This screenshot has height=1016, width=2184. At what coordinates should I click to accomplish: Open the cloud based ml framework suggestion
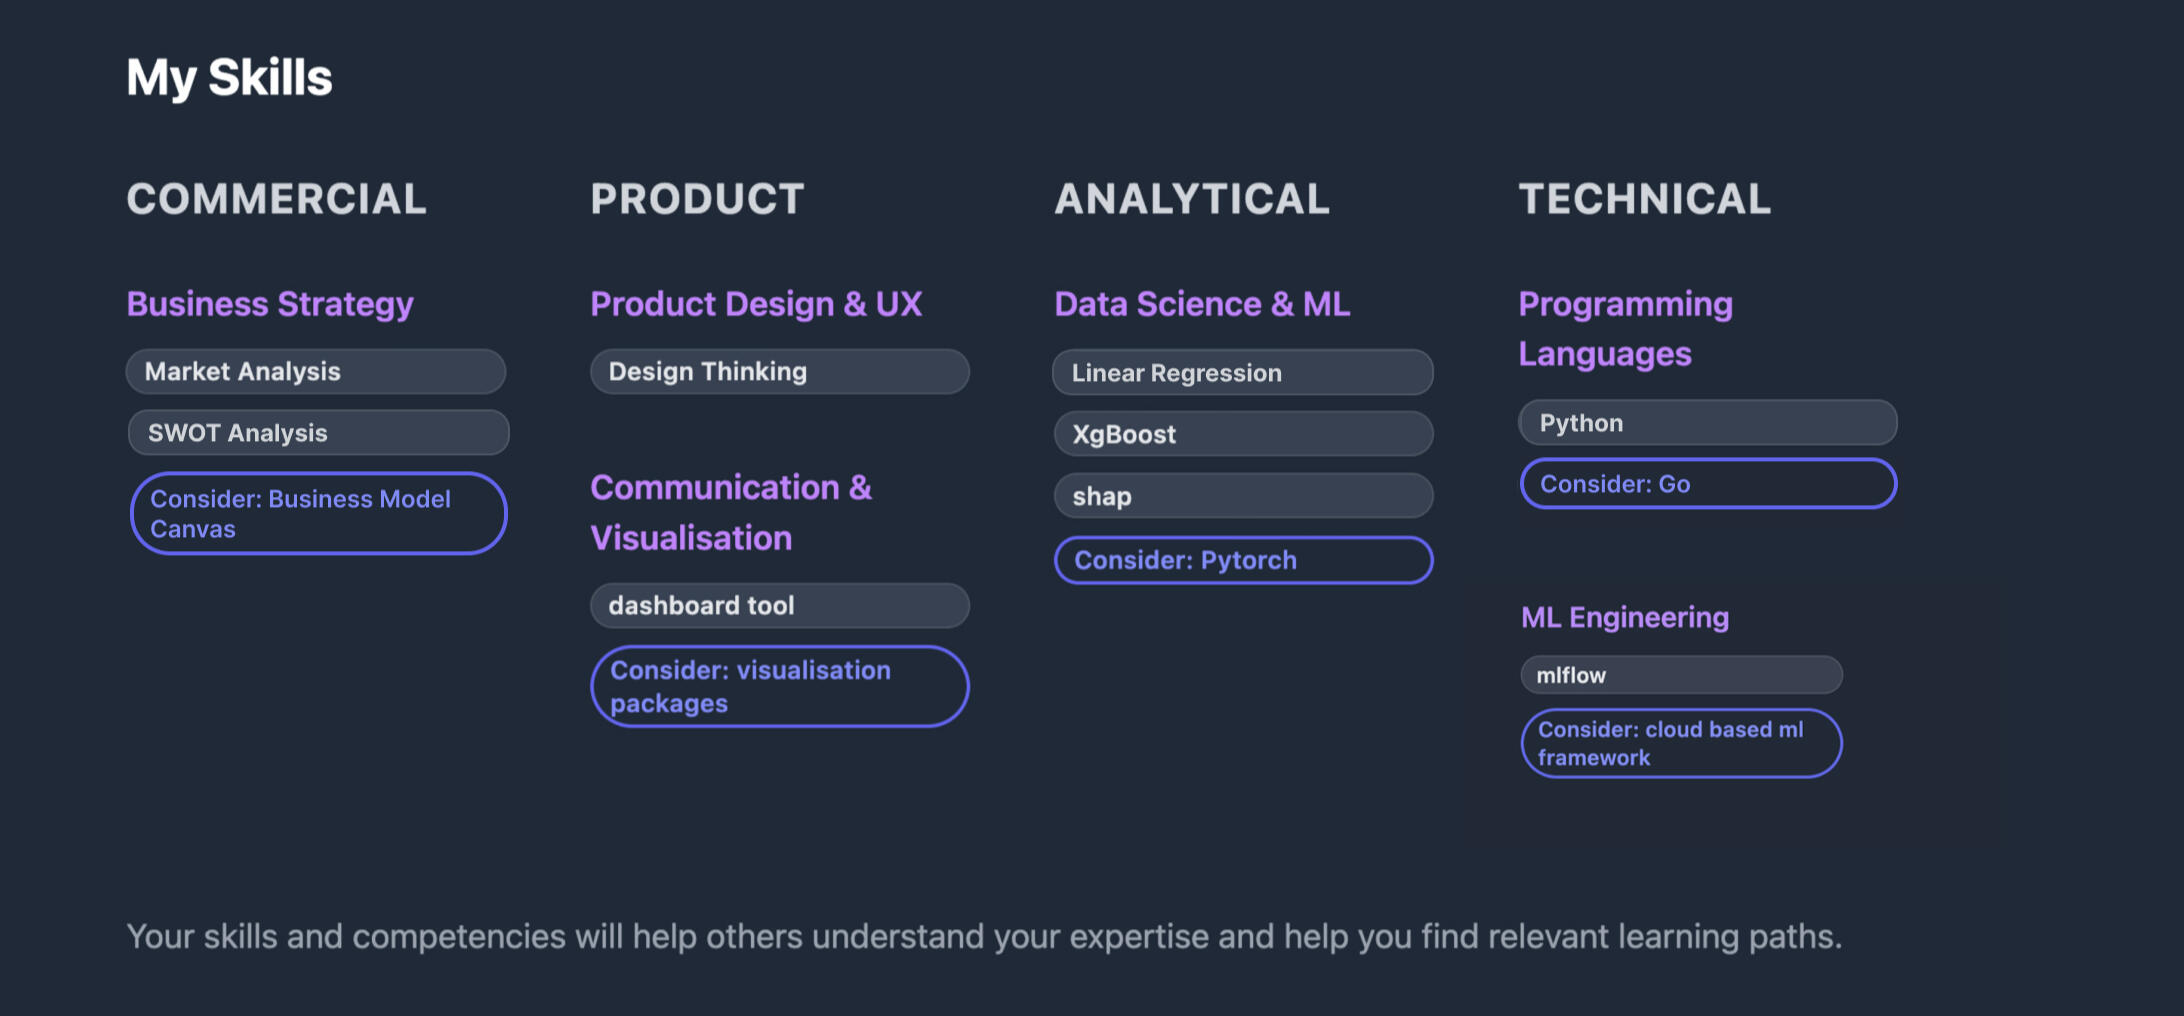click(x=1682, y=743)
